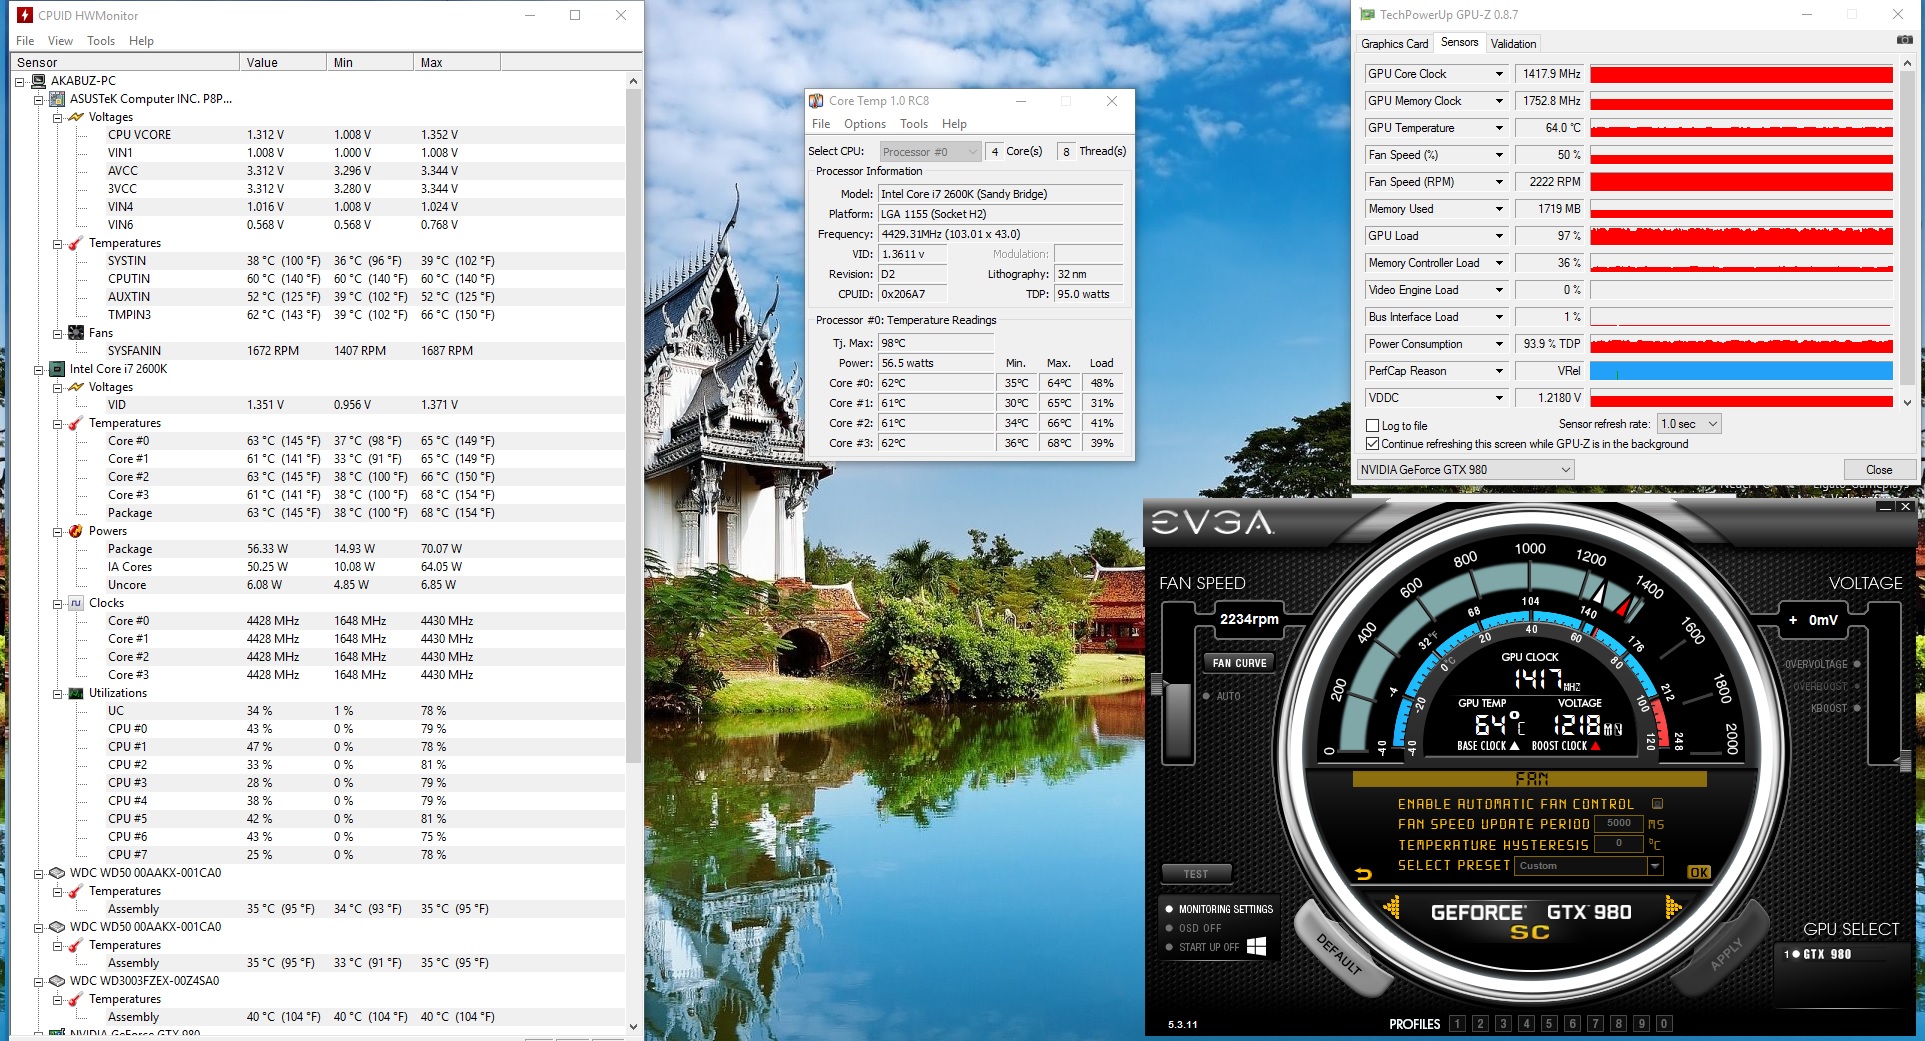Click the Fans icon under ASUSTeK
1925x1041 pixels.
point(76,333)
